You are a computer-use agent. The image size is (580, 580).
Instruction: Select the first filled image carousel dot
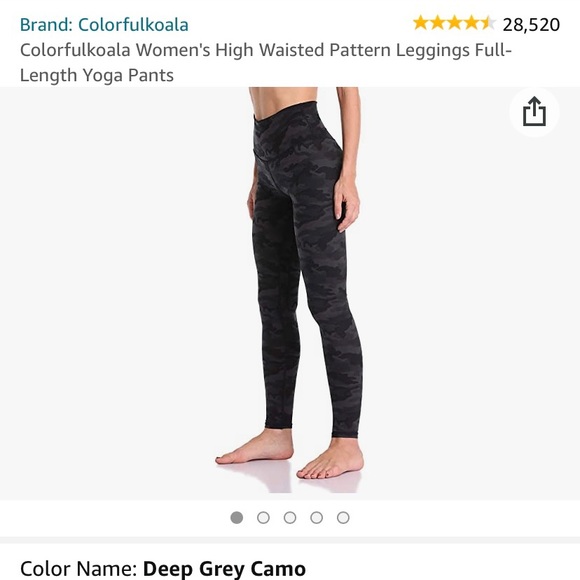237,517
